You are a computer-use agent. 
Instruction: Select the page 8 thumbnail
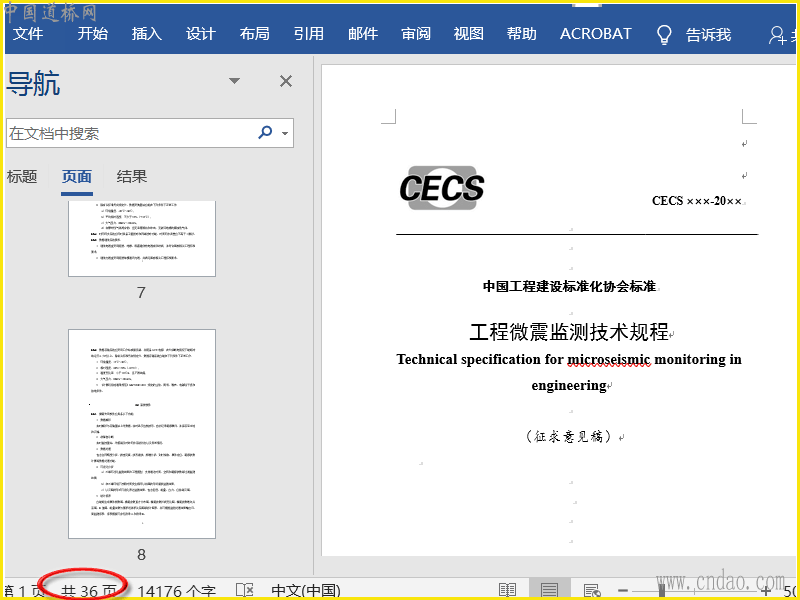point(142,434)
